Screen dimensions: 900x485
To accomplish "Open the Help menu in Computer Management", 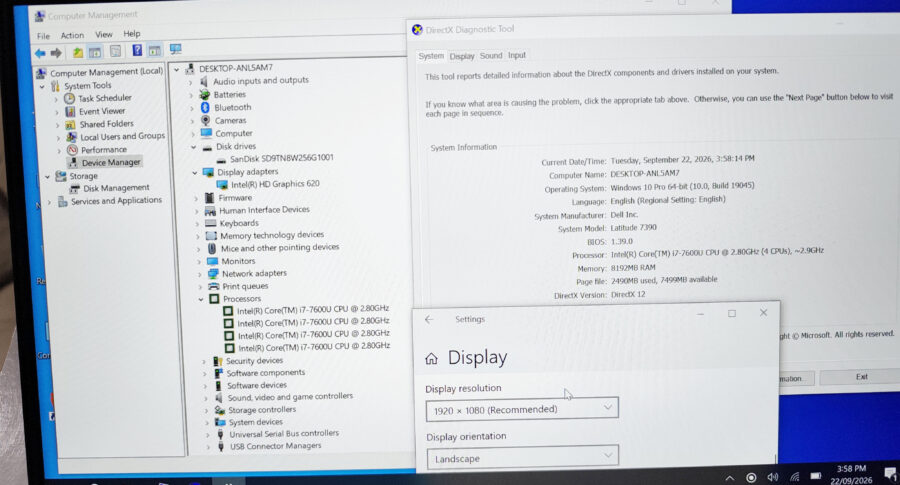I will 131,34.
